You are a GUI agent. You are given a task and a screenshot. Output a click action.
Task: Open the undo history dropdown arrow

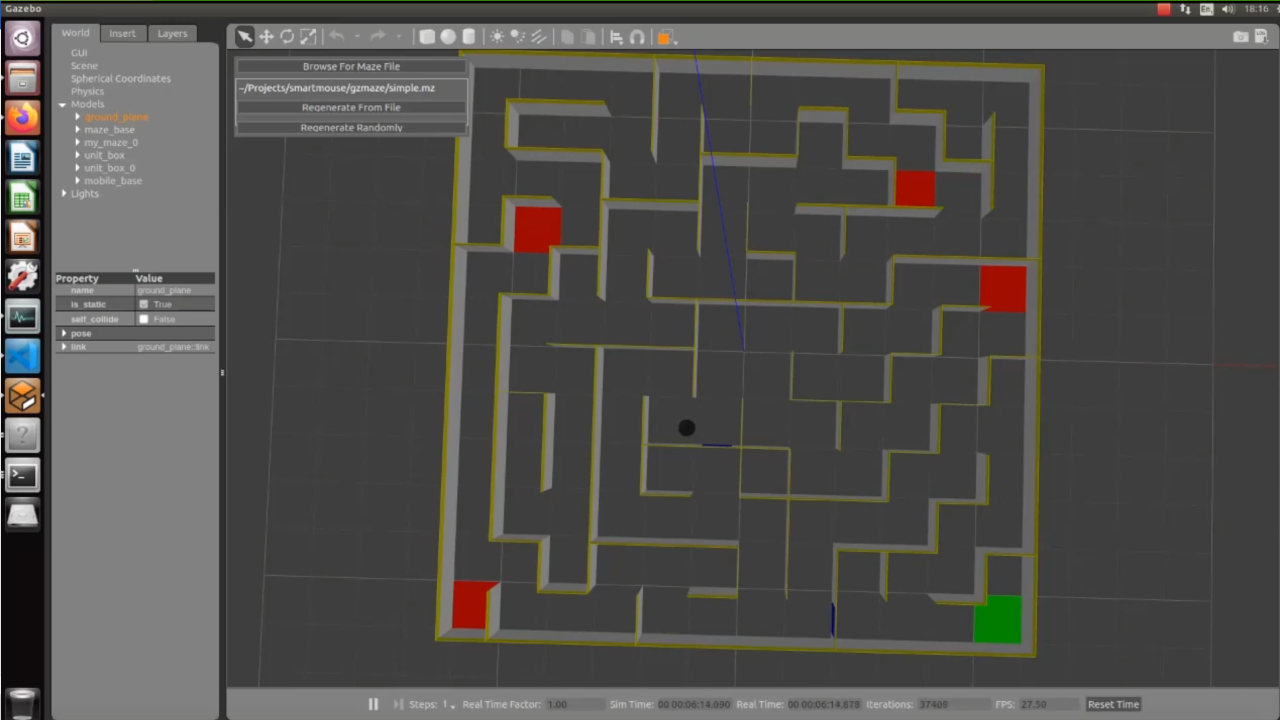[357, 38]
